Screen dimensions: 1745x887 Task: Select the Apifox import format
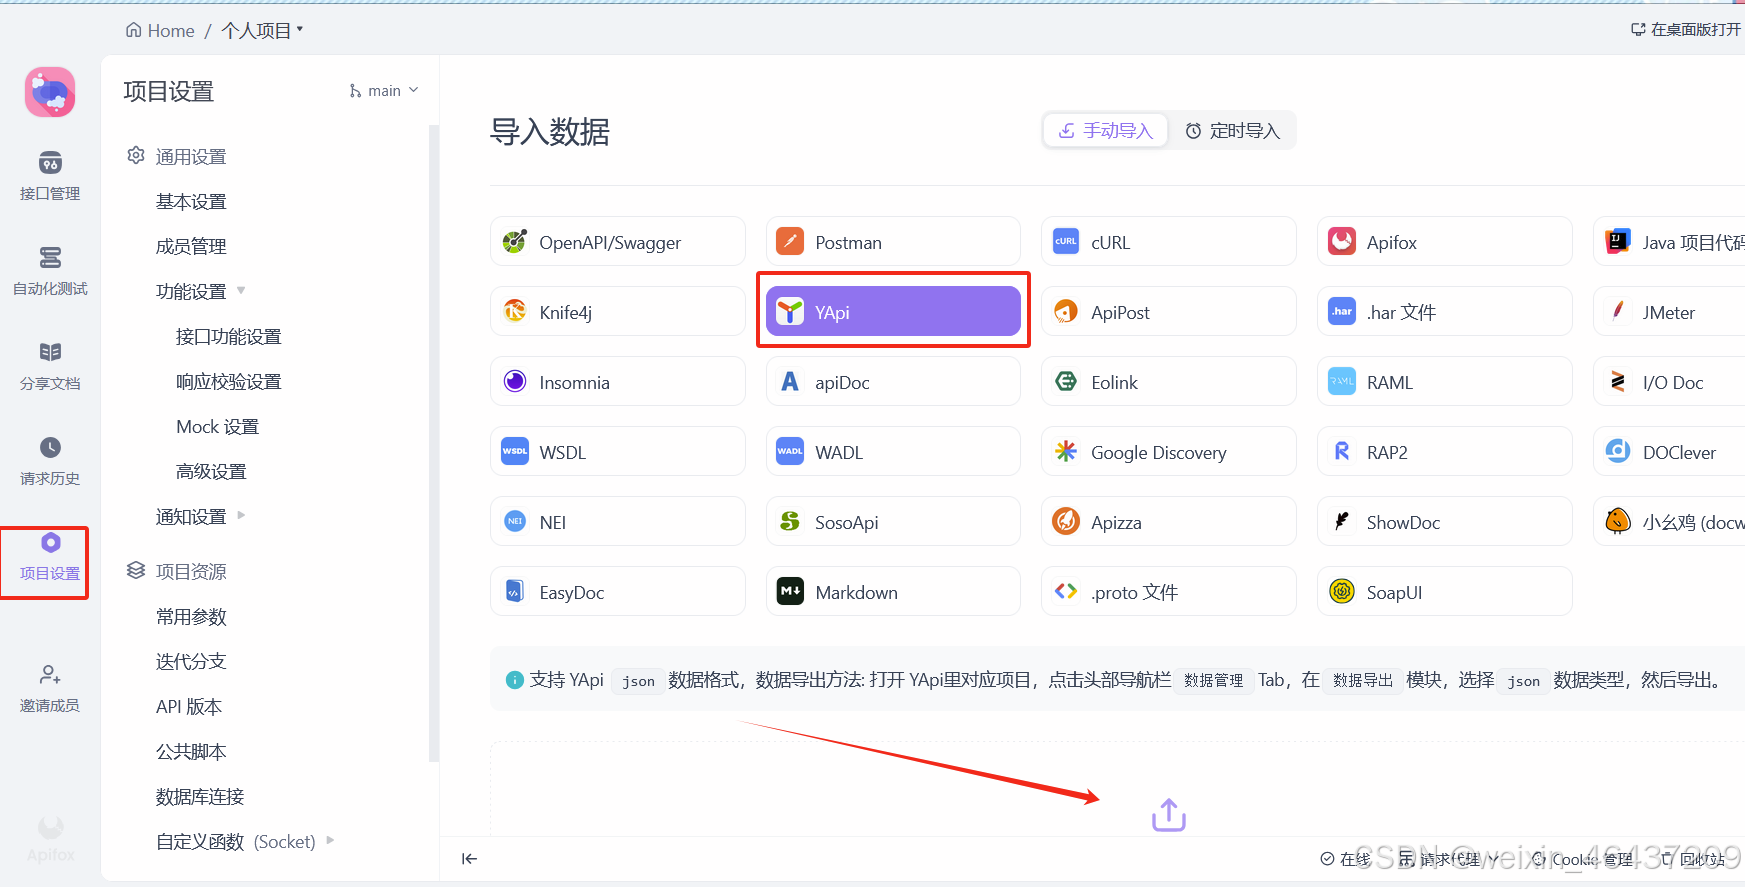1445,242
